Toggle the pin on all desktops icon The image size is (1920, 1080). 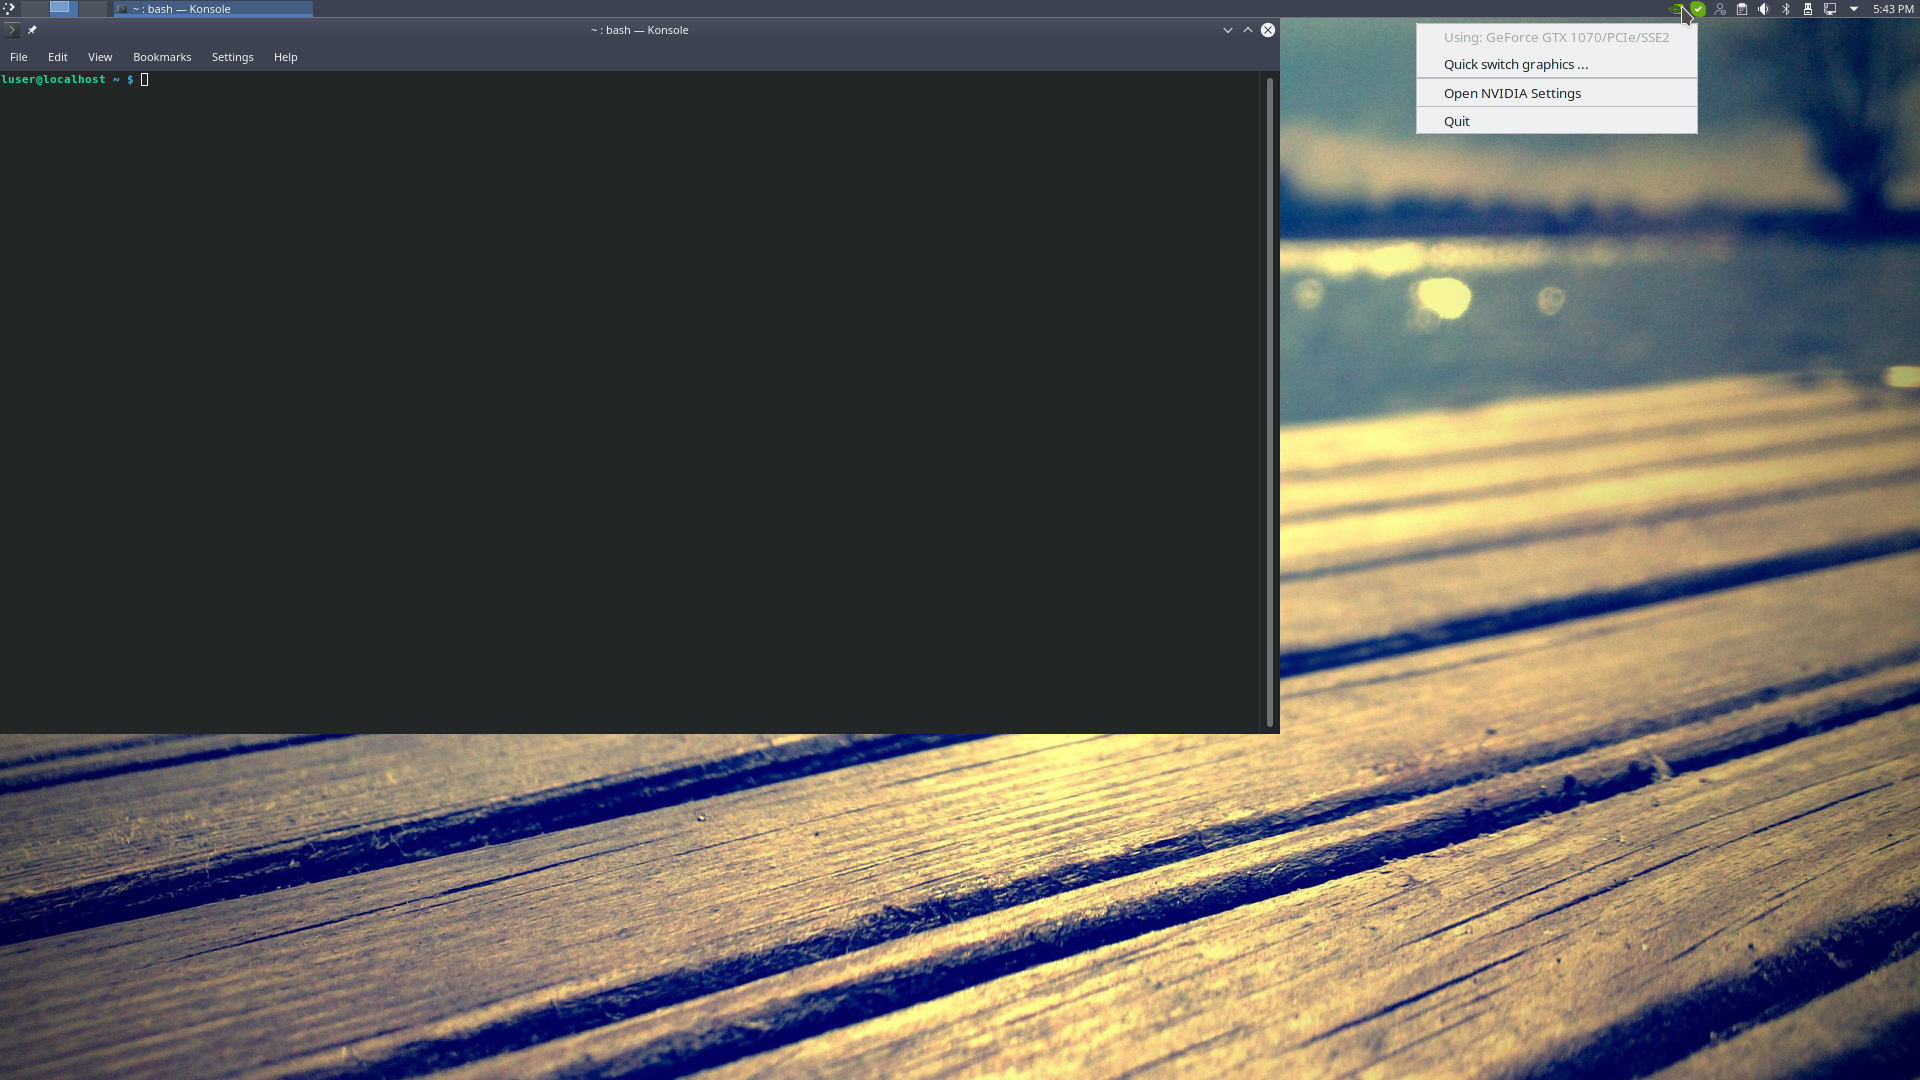click(32, 30)
